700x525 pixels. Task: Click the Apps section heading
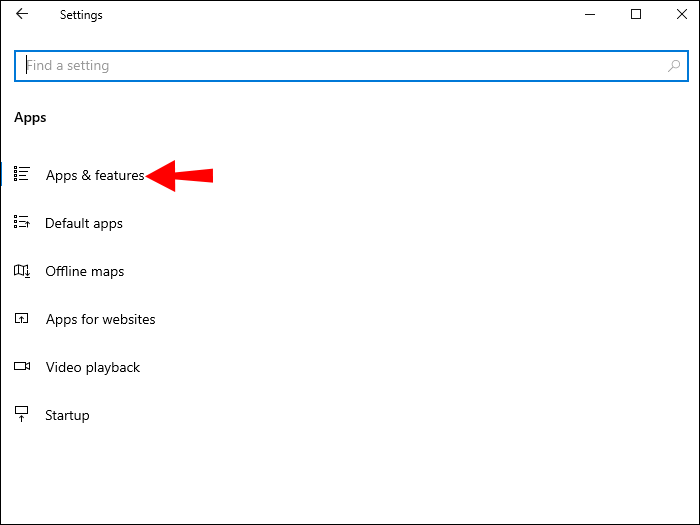[31, 117]
